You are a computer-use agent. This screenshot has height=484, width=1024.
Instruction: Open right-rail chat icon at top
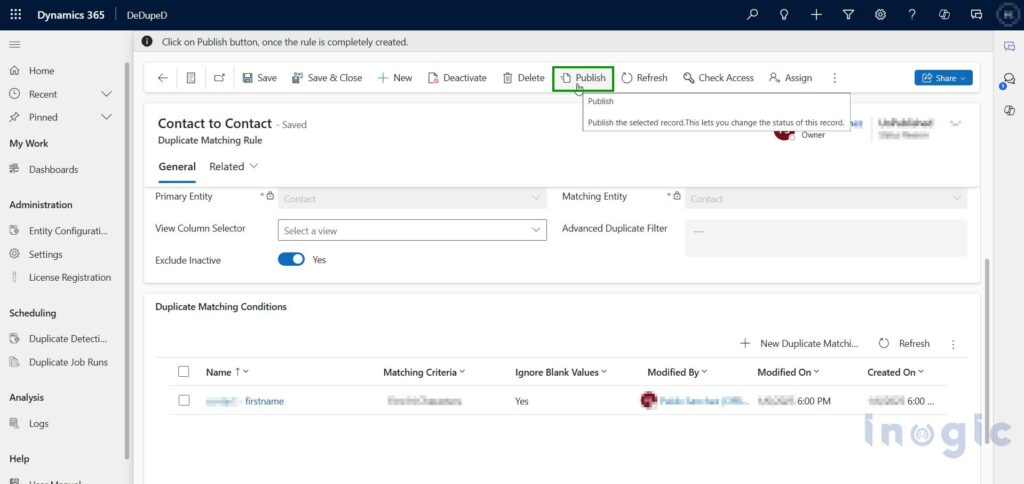[x=1010, y=46]
